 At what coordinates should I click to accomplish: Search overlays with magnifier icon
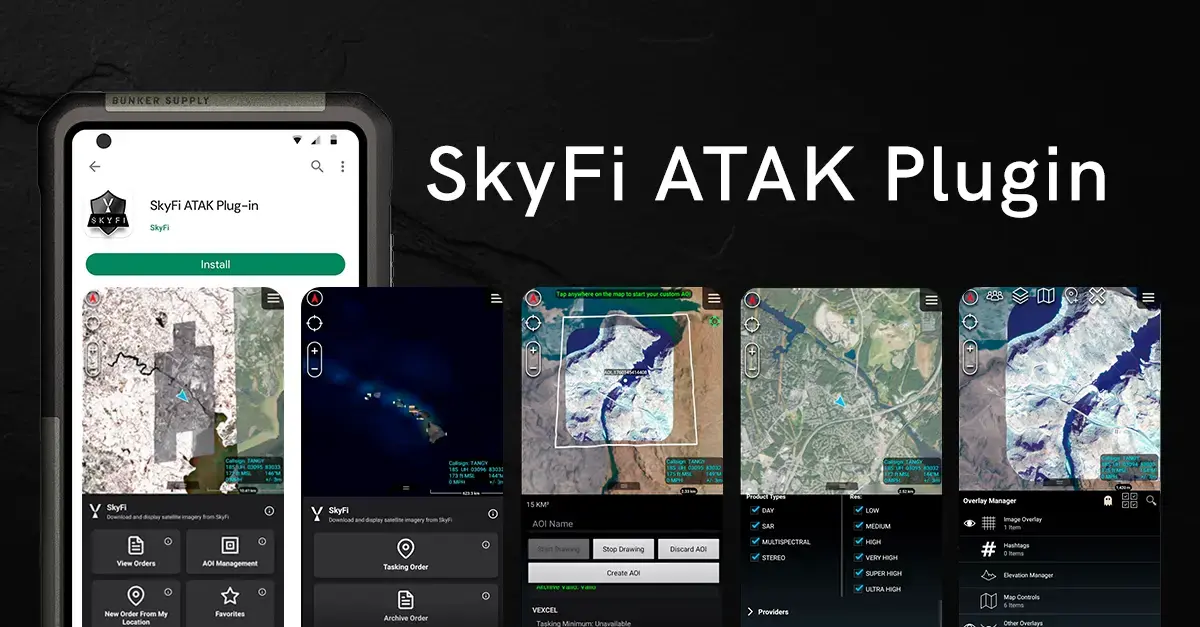(1151, 500)
